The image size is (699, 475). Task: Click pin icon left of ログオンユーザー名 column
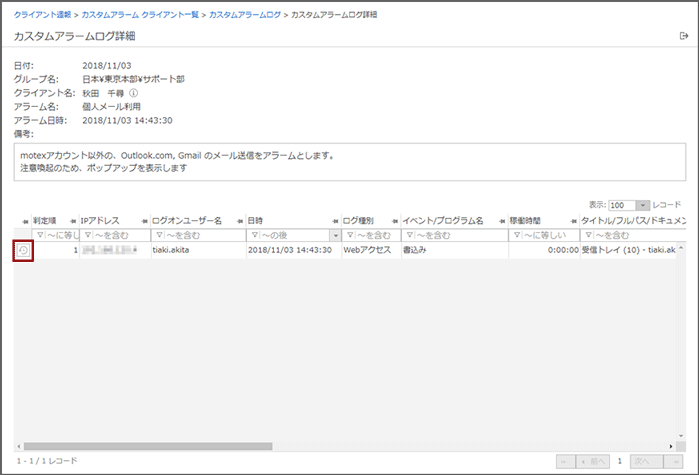pyautogui.click(x=145, y=220)
